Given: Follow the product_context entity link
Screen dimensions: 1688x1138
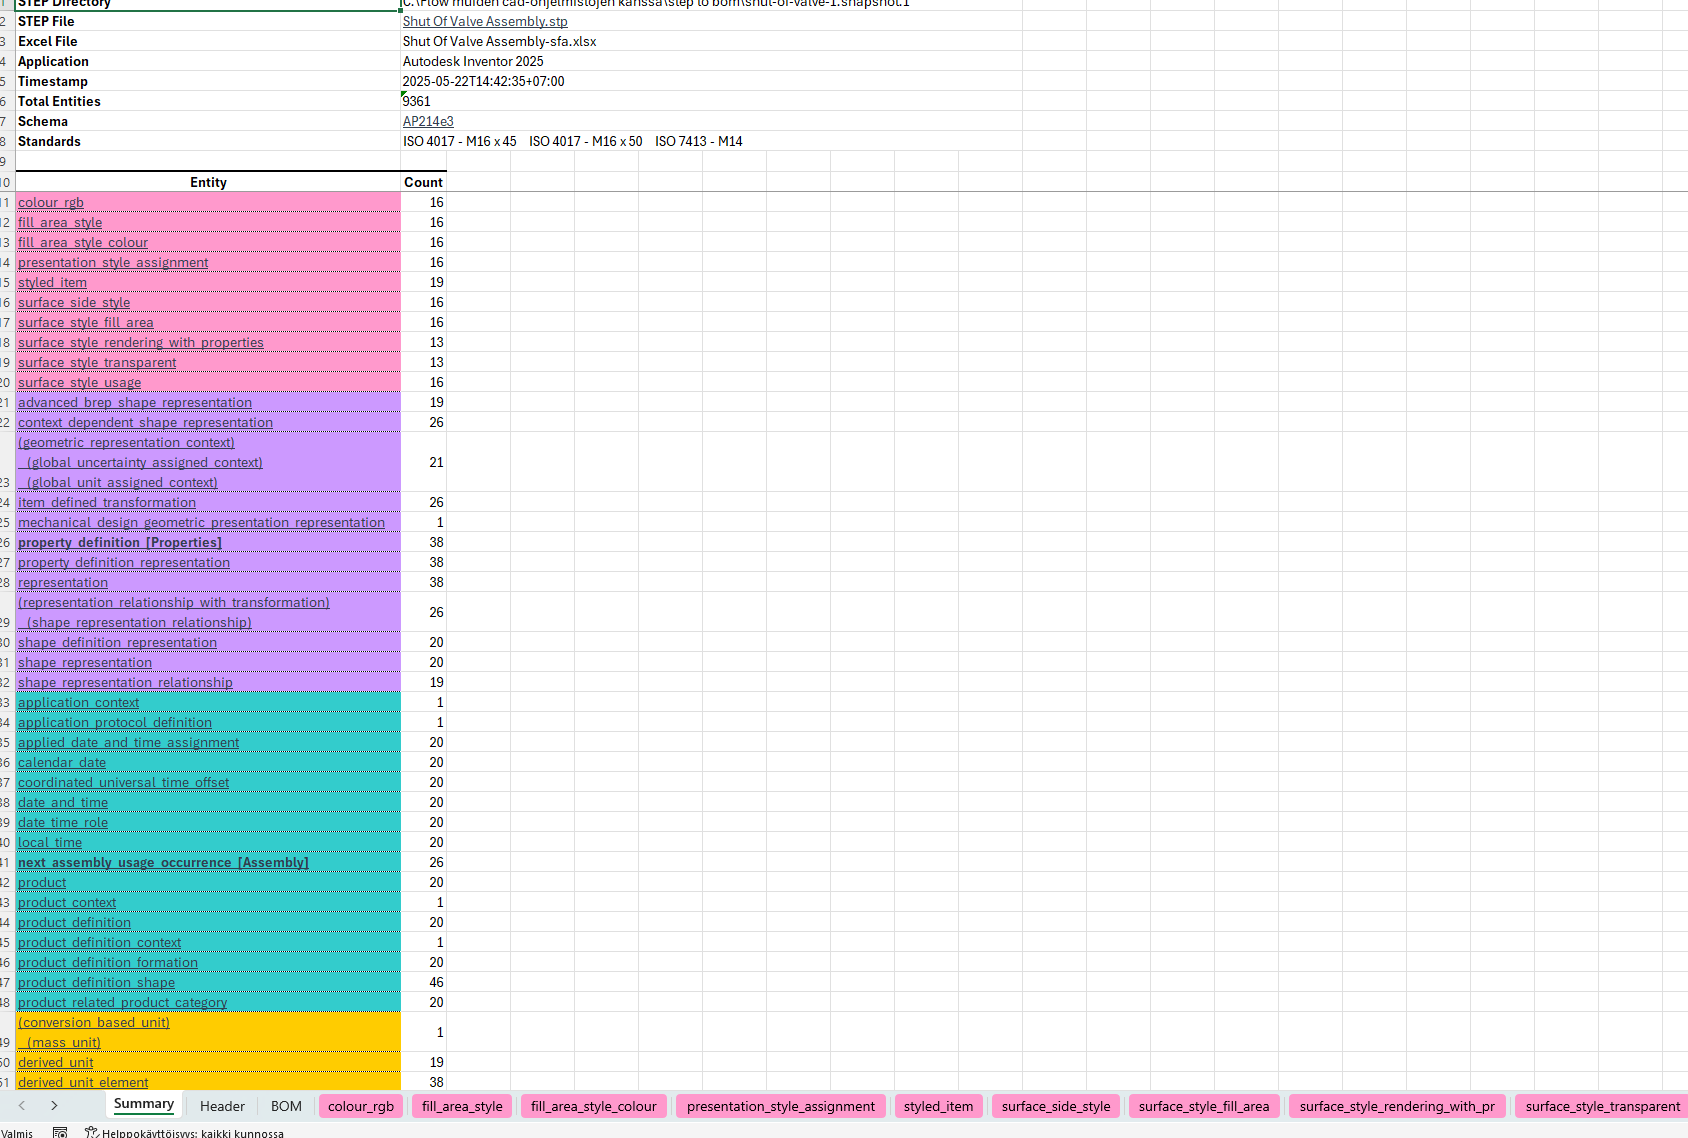Looking at the screenshot, I should pyautogui.click(x=67, y=902).
